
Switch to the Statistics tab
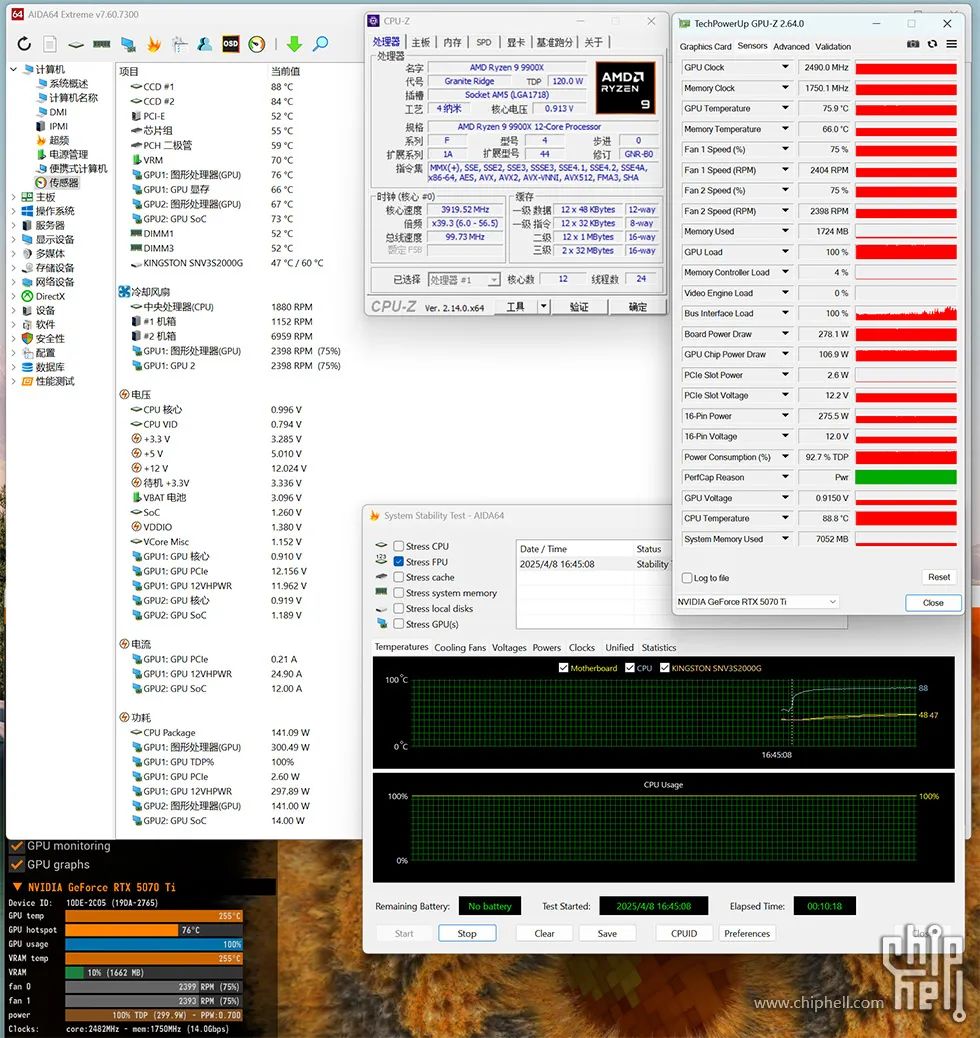[659, 648]
